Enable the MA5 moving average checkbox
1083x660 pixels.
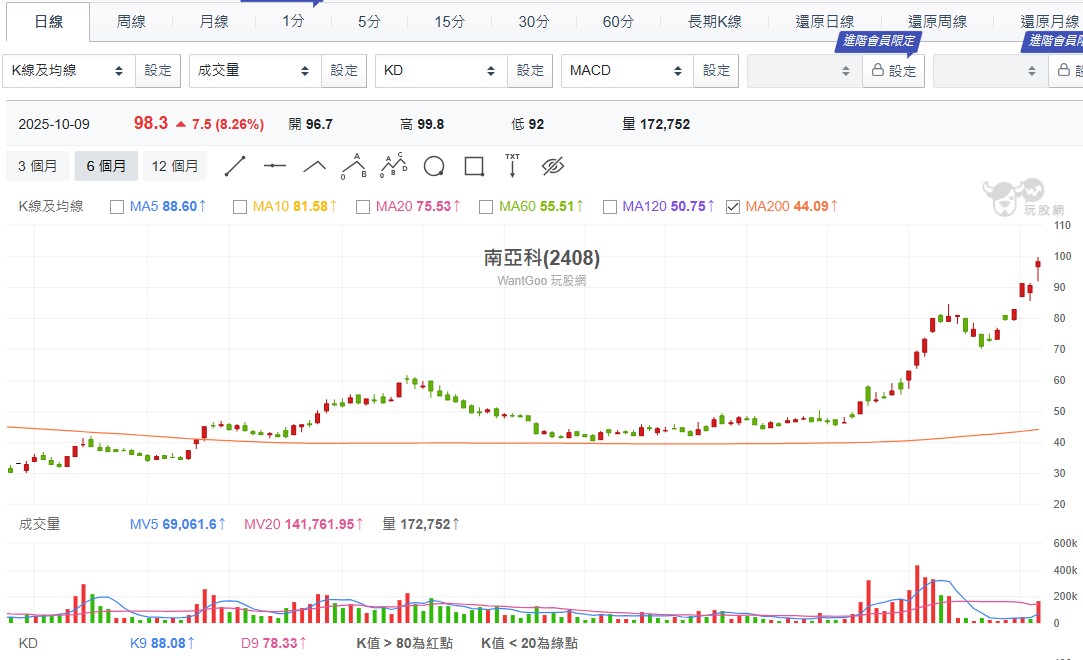click(117, 207)
